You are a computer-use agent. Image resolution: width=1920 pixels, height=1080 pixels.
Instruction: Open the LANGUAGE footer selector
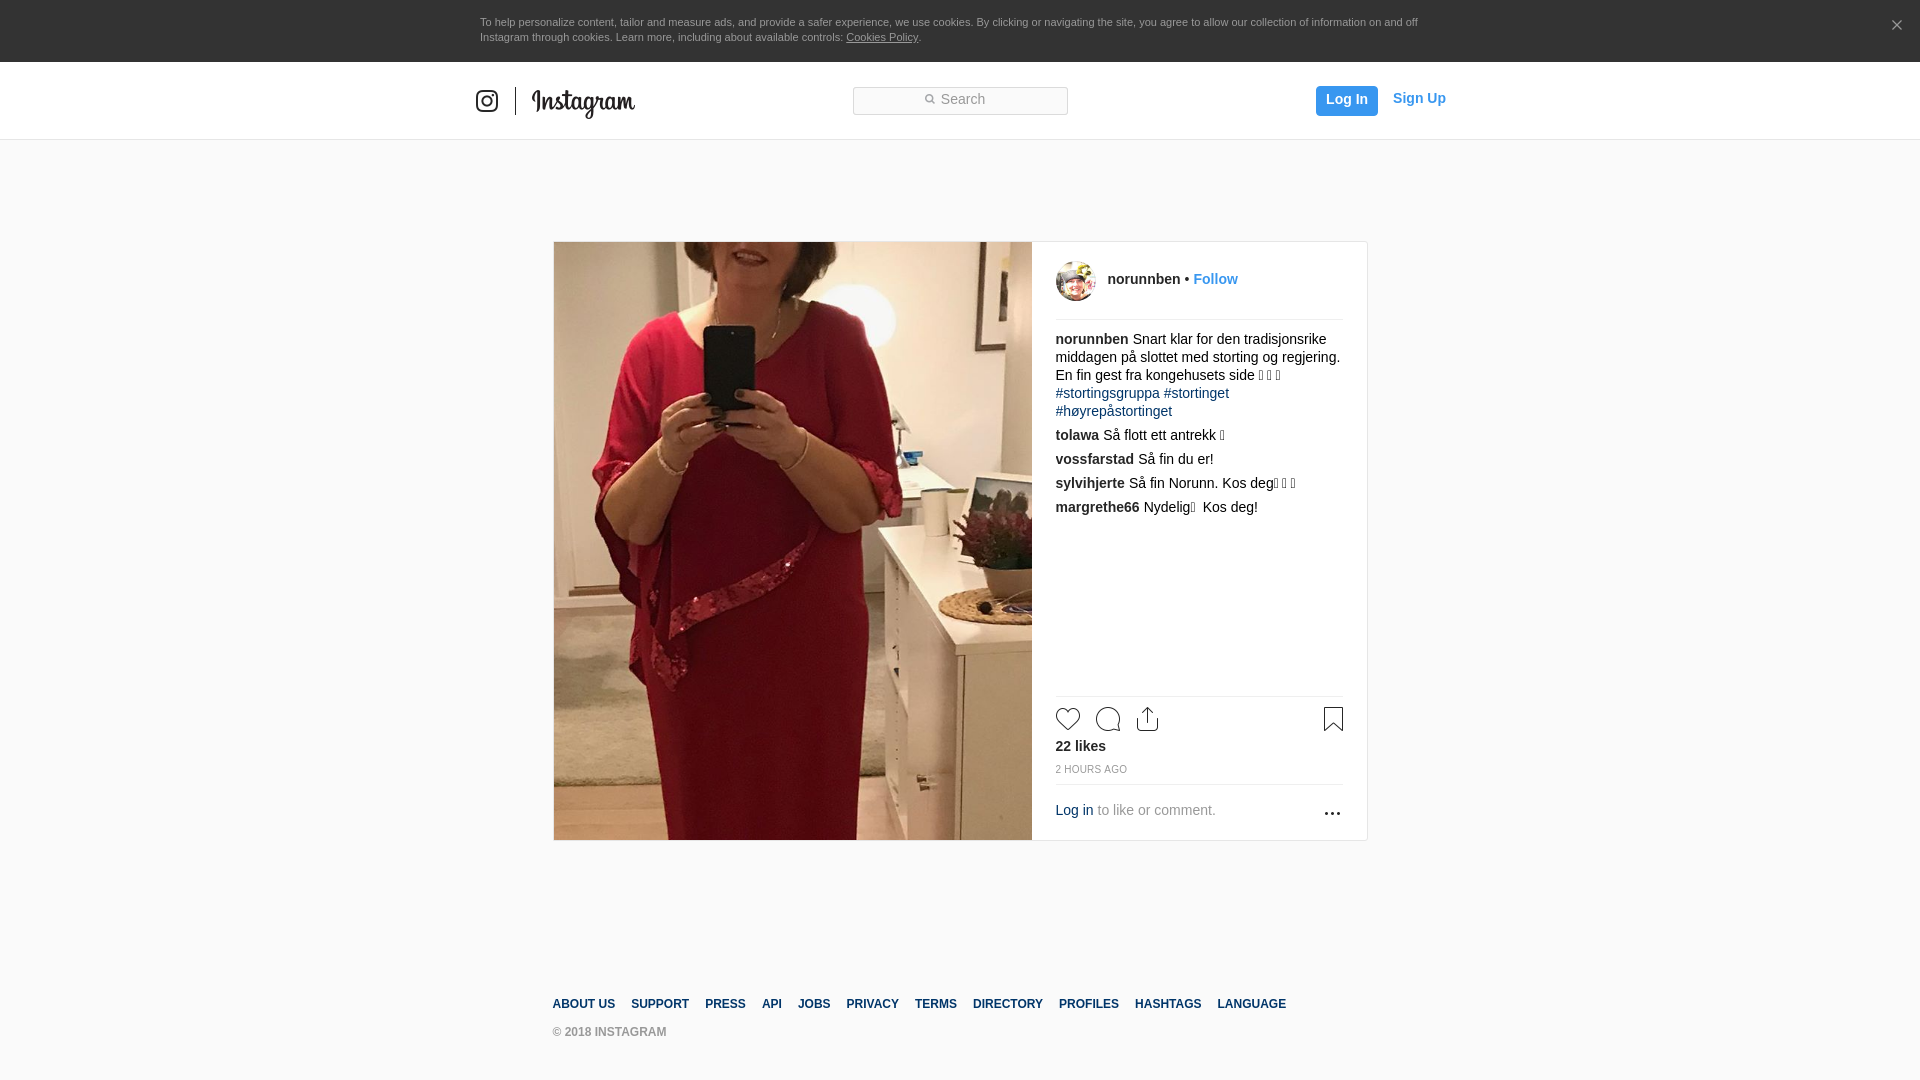[1251, 1004]
